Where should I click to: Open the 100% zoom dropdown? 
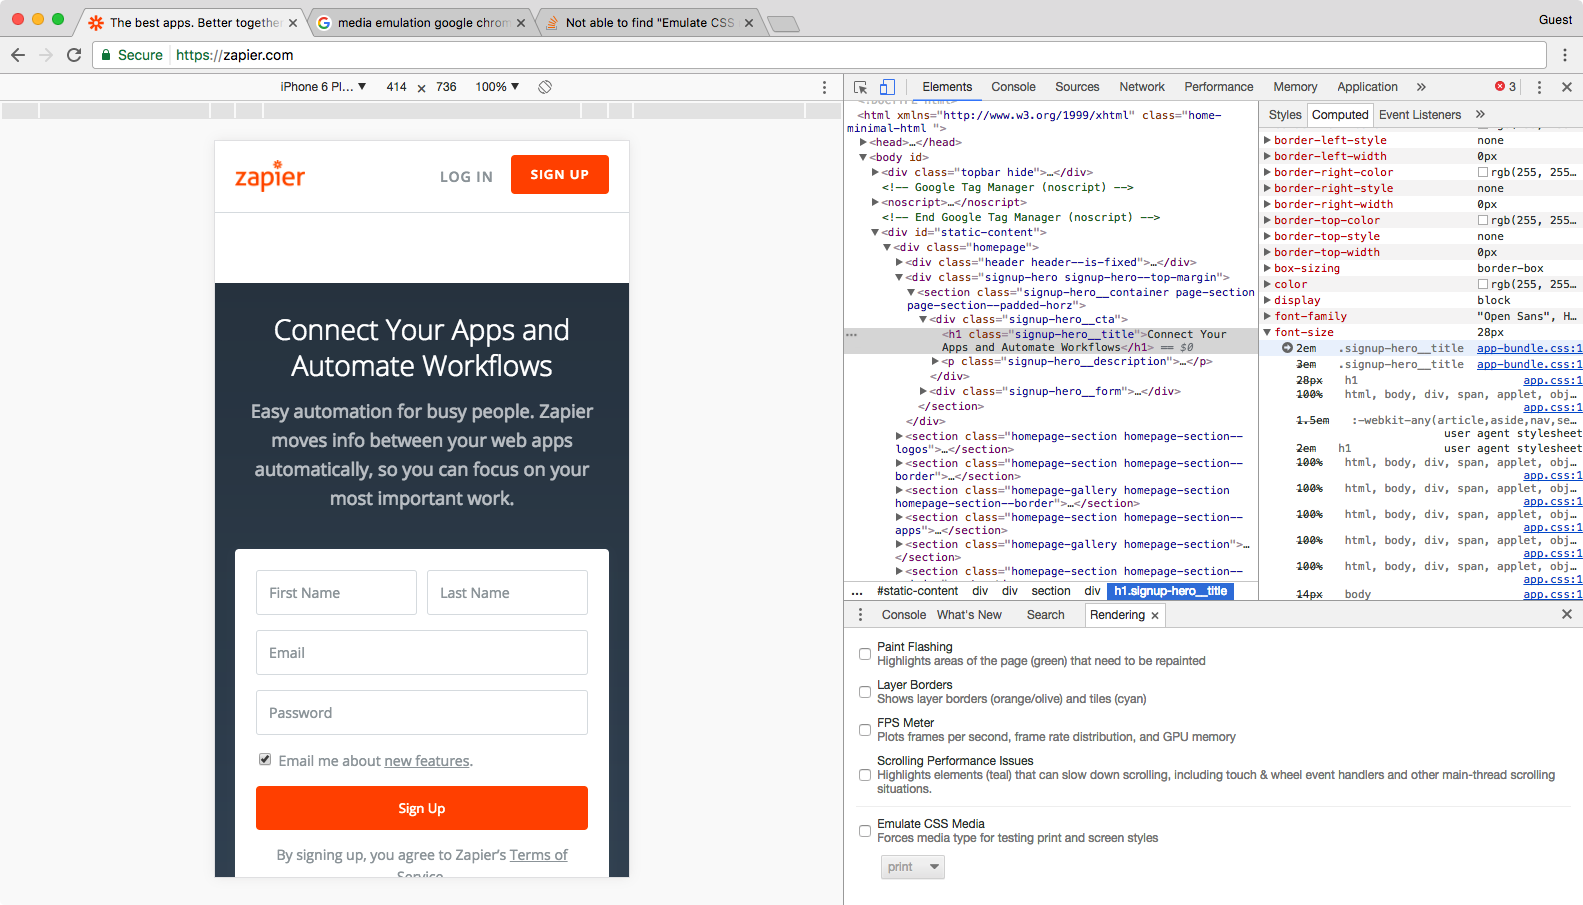[x=497, y=87]
